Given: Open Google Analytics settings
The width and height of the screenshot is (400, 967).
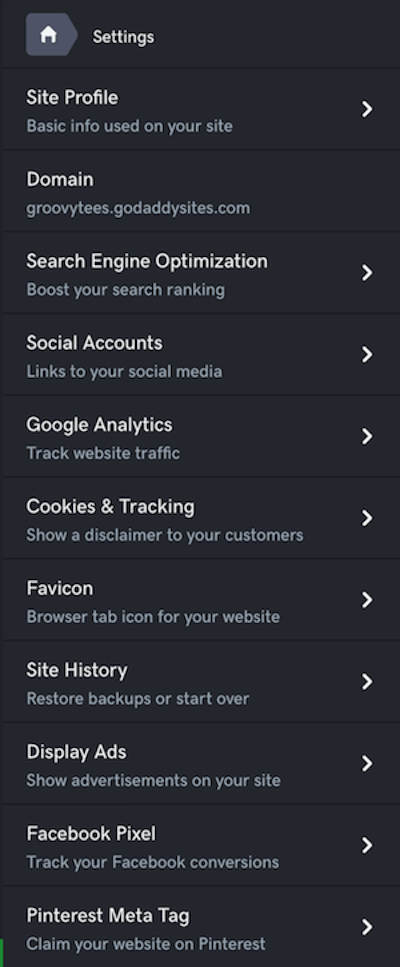Looking at the screenshot, I should (x=201, y=437).
